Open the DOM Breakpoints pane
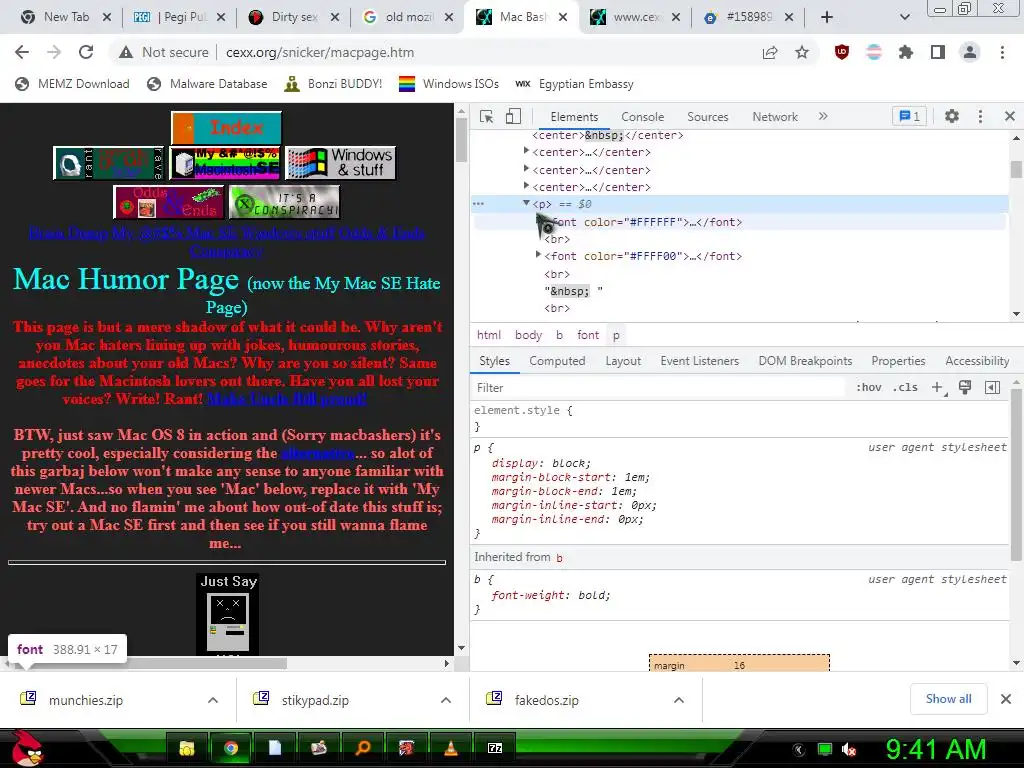 click(x=805, y=360)
